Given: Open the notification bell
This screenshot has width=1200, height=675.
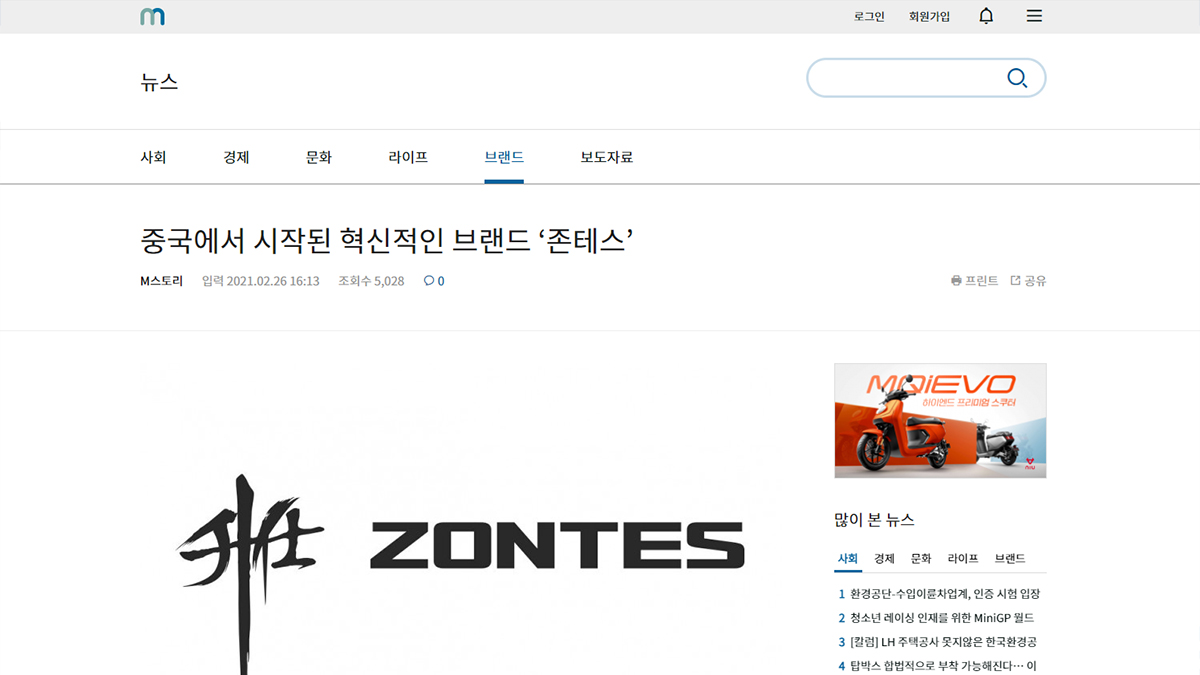Looking at the screenshot, I should (x=986, y=16).
